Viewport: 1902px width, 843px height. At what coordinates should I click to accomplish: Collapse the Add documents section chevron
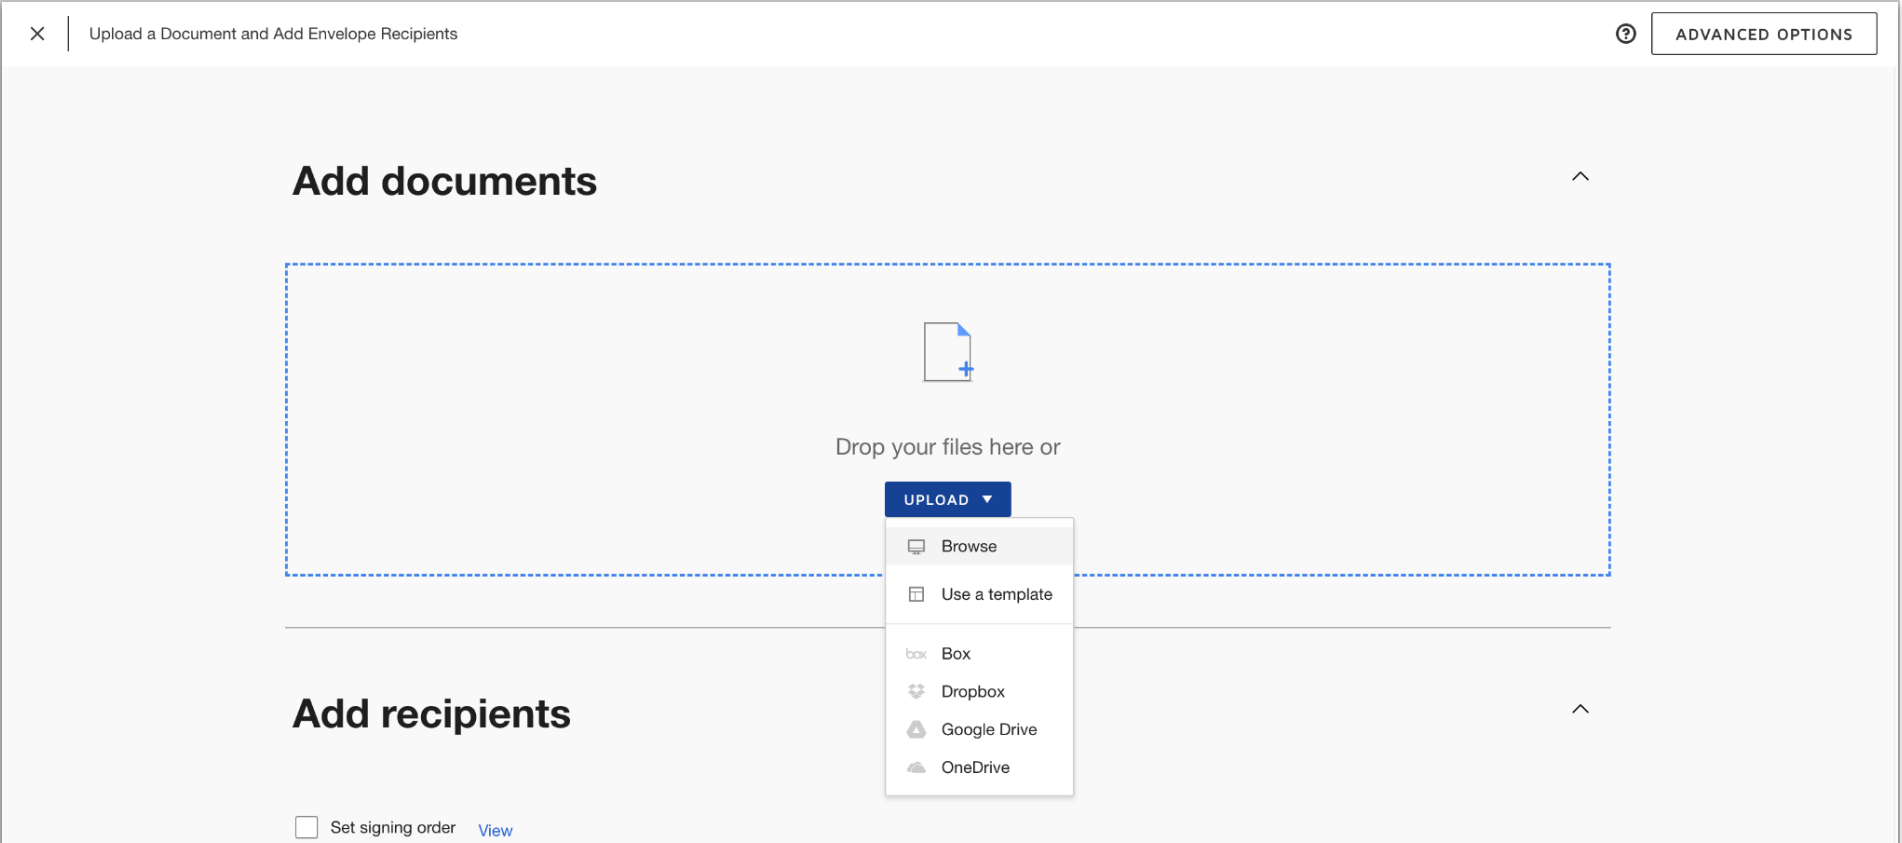point(1580,177)
